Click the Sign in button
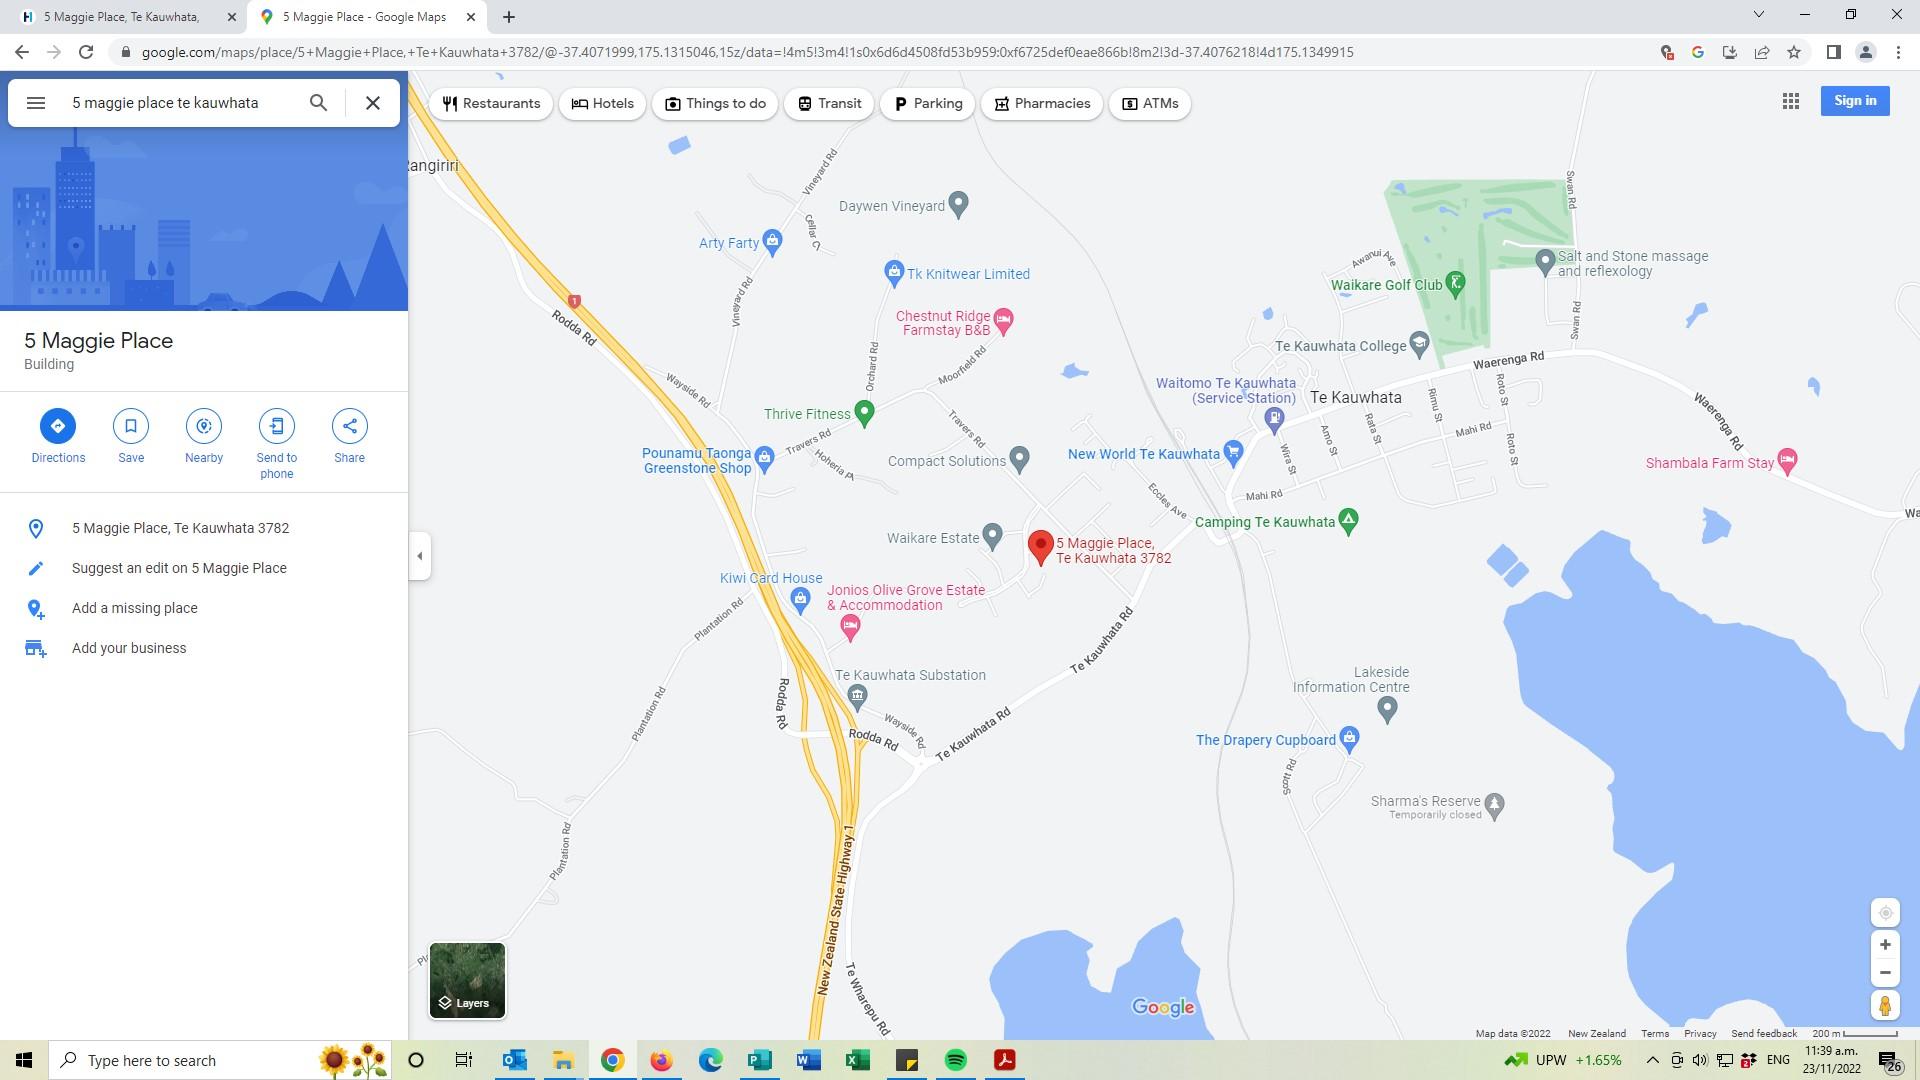 click(1854, 101)
